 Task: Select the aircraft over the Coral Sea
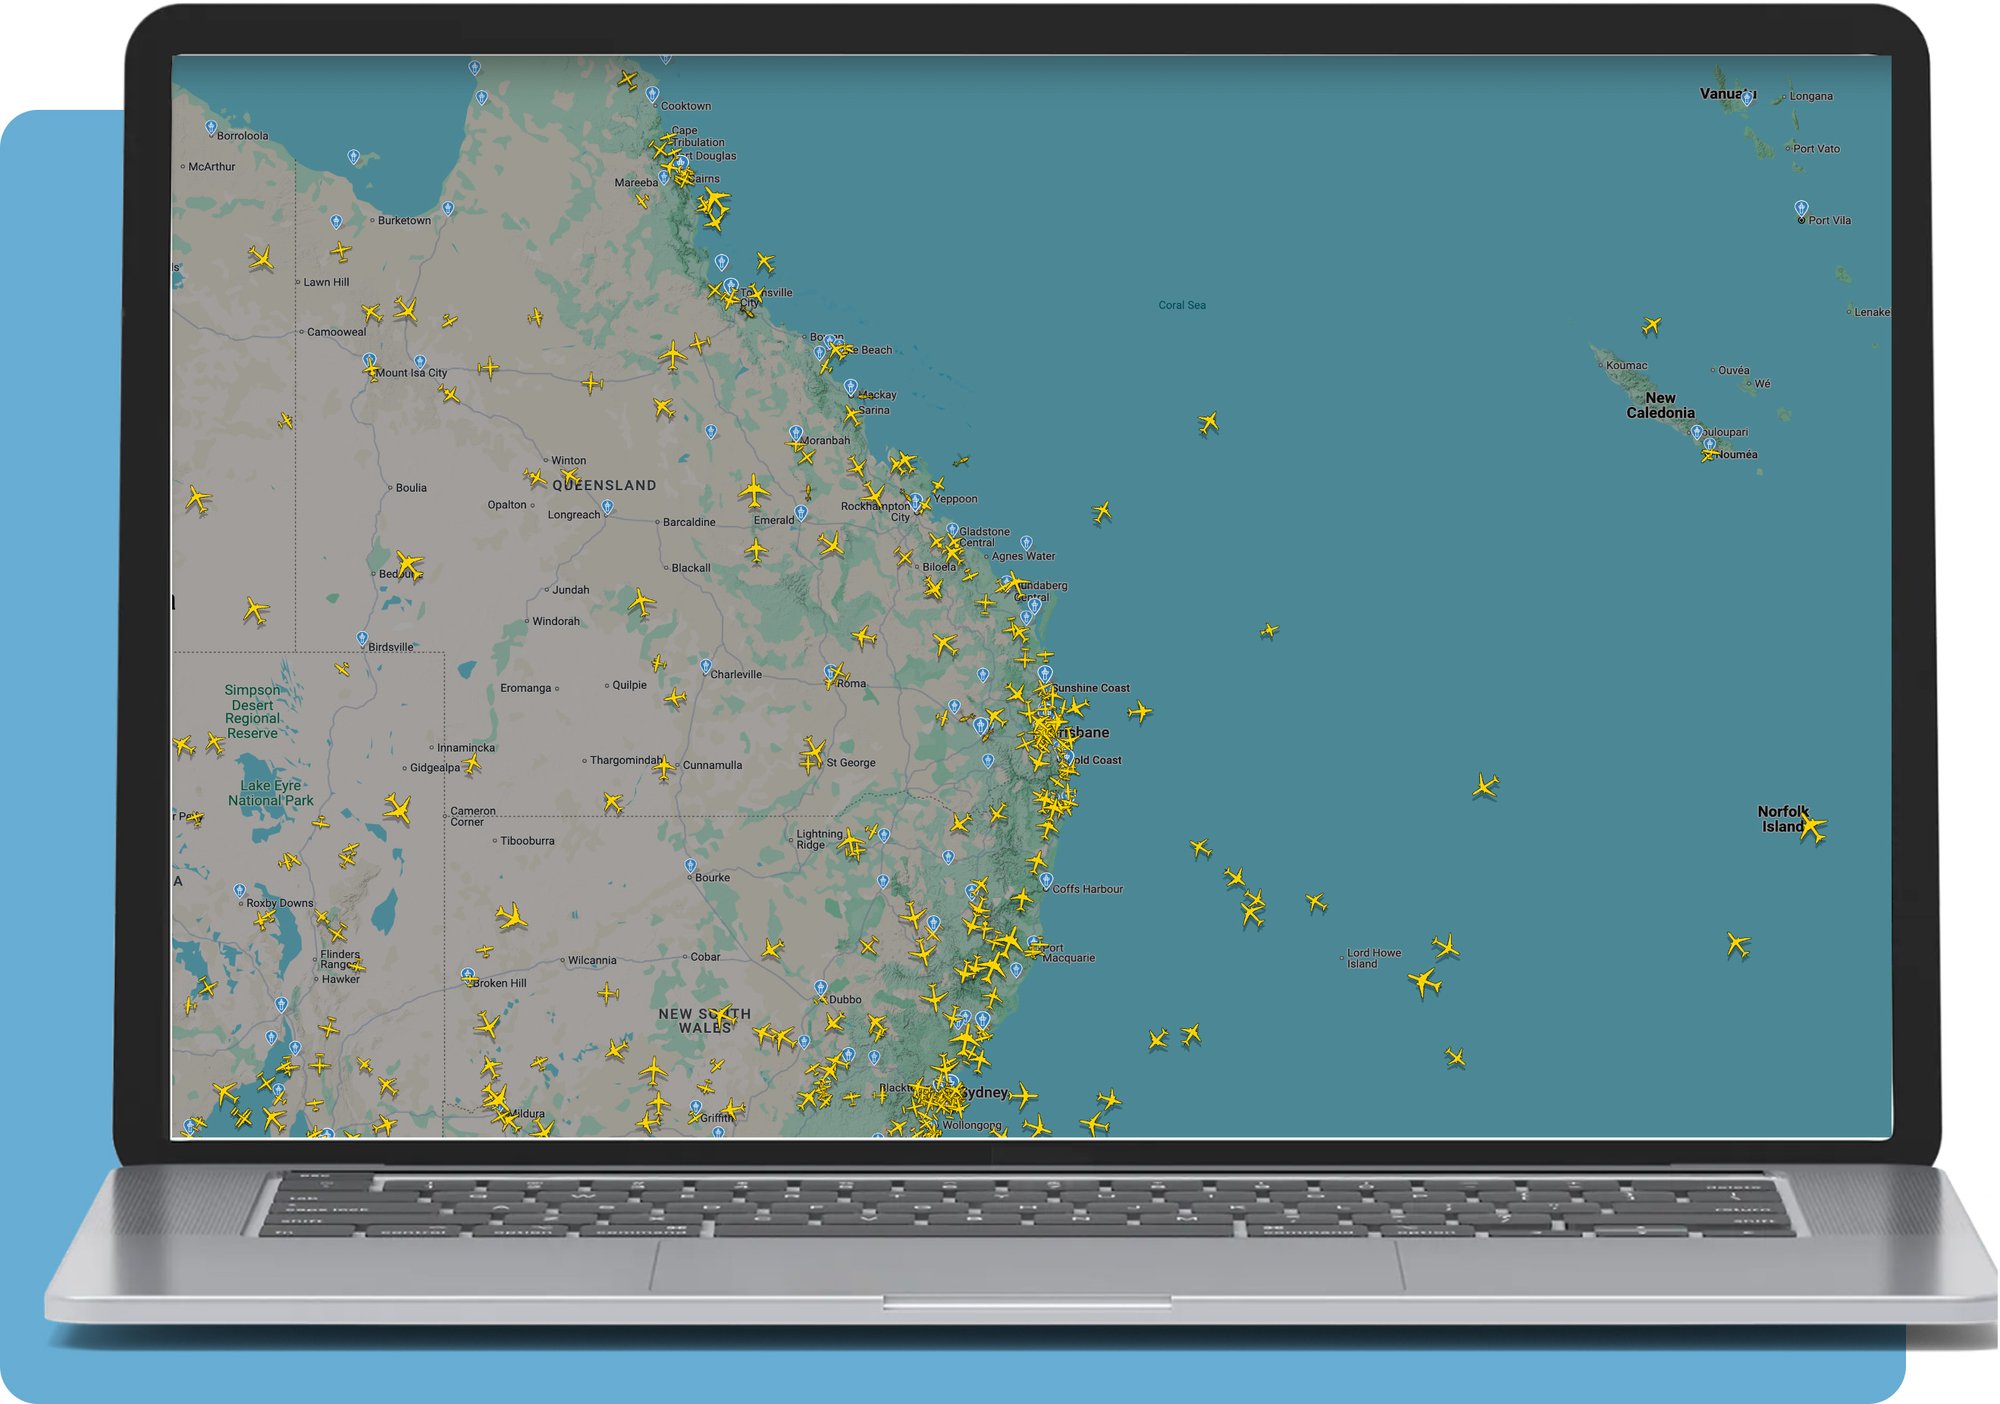point(1207,423)
